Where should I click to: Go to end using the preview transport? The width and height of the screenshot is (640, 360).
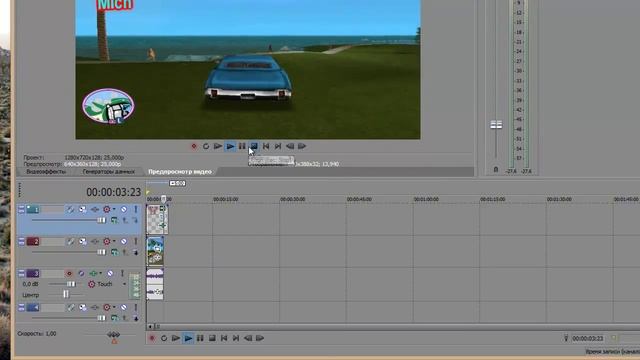(x=278, y=146)
